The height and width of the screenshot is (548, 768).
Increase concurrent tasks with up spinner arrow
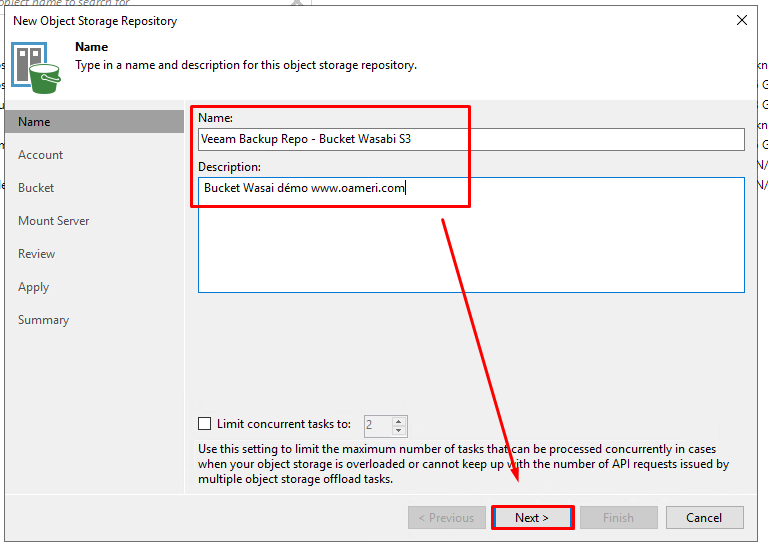tap(399, 421)
